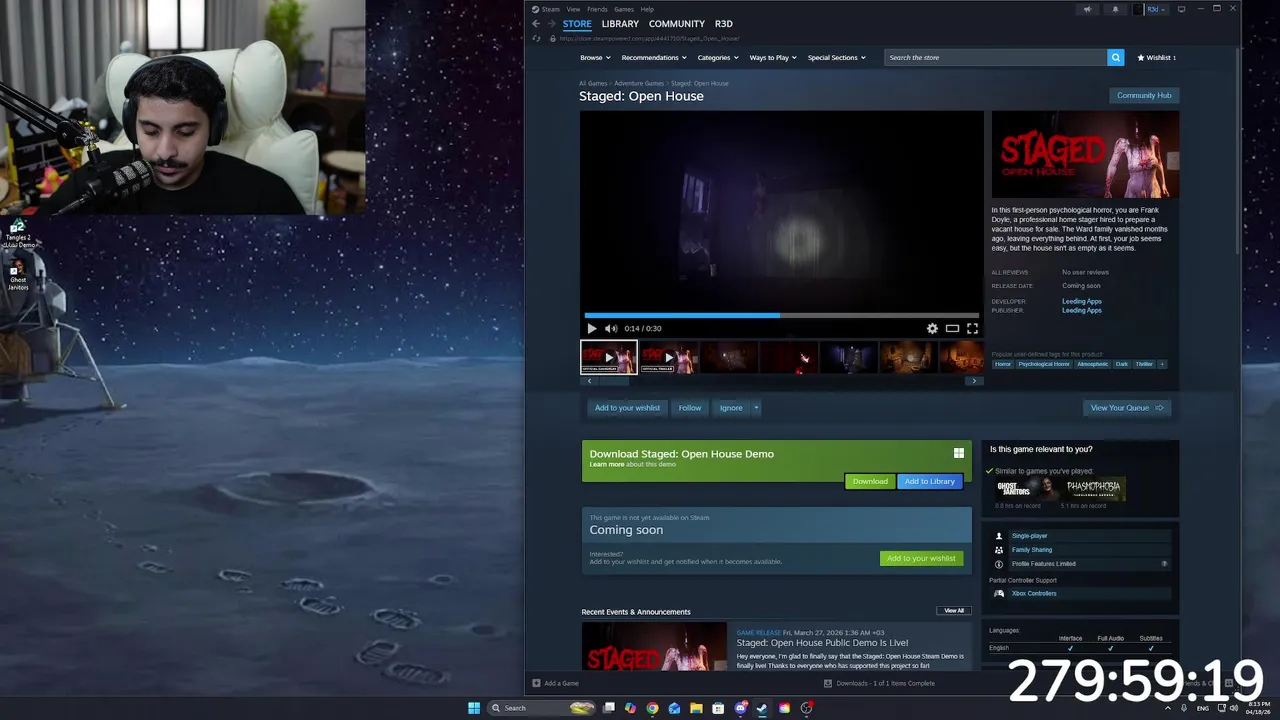This screenshot has width=1280, height=720.
Task: Click the Family Sharing feature link
Action: pos(1031,549)
